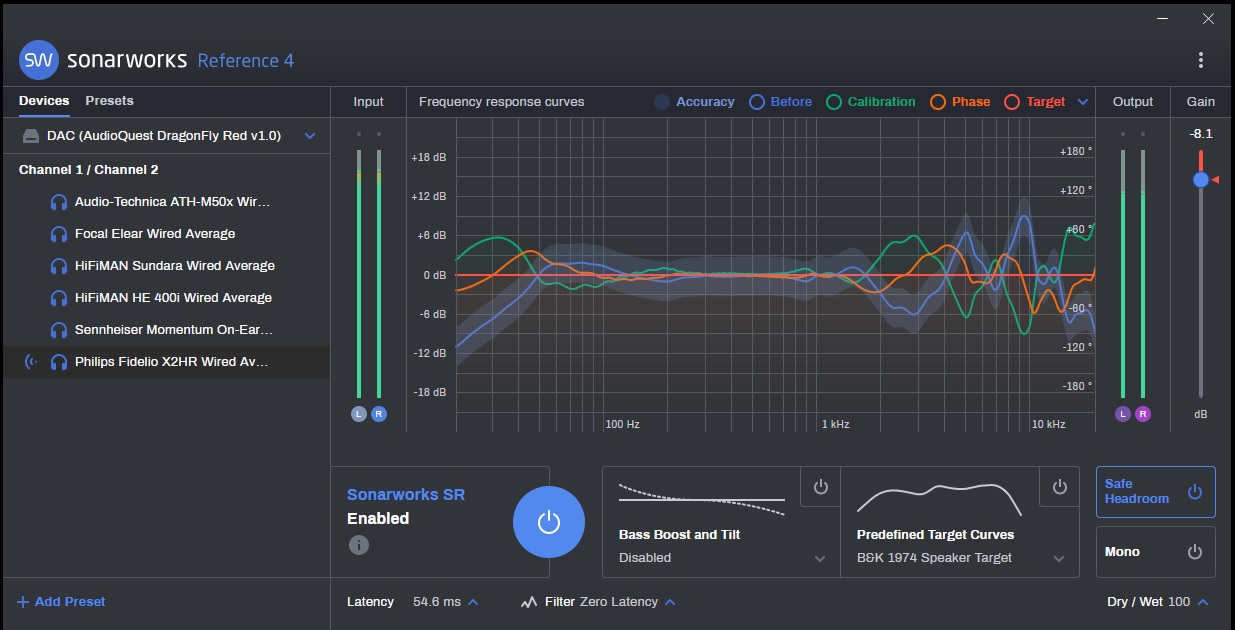Viewport: 1235px width, 630px height.
Task: Select HiFiMAN HE 400i Wired Average profile
Action: click(x=165, y=298)
